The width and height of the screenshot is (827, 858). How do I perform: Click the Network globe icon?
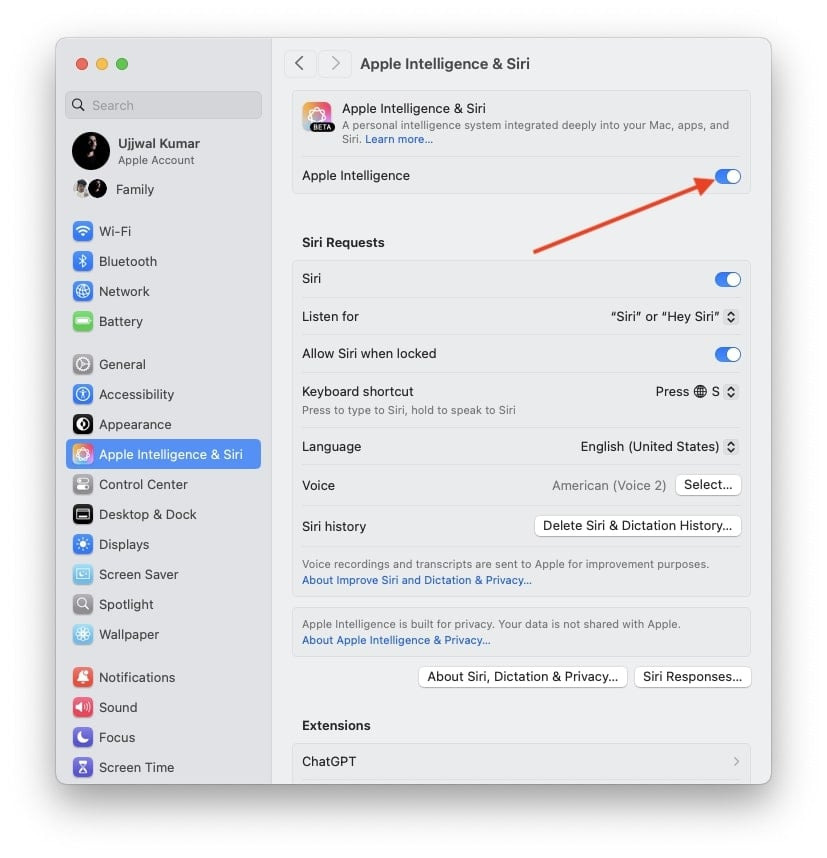tap(83, 292)
